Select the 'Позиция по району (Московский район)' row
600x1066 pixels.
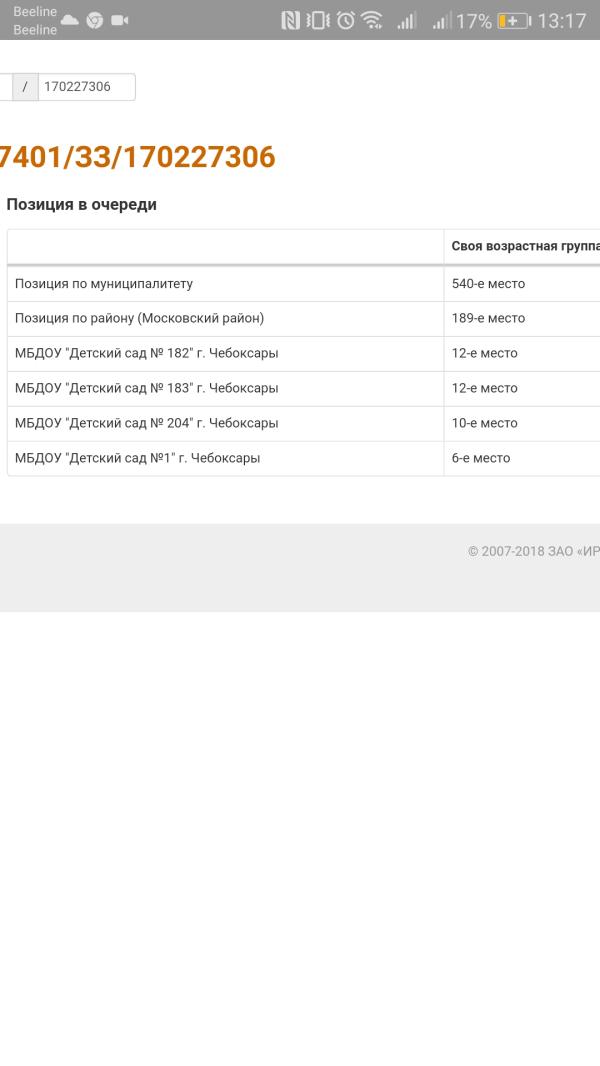[304, 318]
